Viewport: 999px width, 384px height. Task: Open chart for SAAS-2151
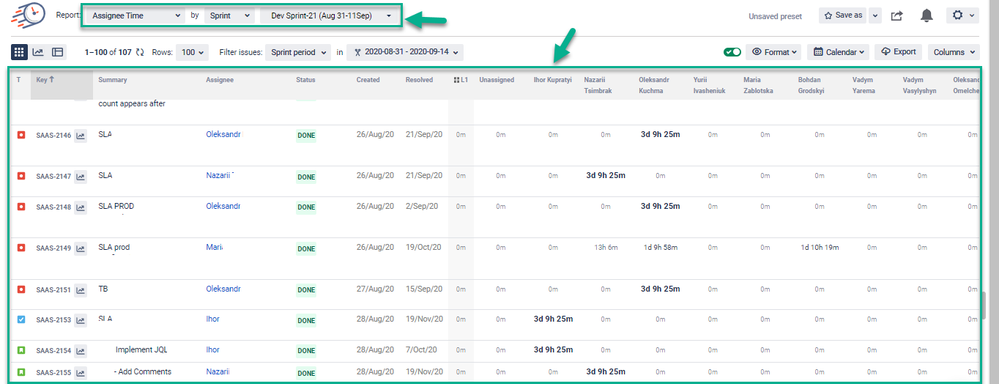click(x=81, y=290)
